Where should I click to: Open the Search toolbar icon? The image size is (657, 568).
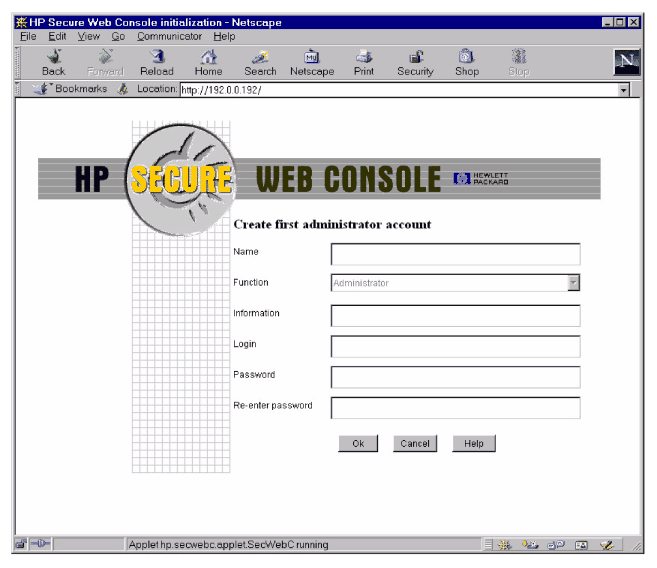pyautogui.click(x=260, y=56)
